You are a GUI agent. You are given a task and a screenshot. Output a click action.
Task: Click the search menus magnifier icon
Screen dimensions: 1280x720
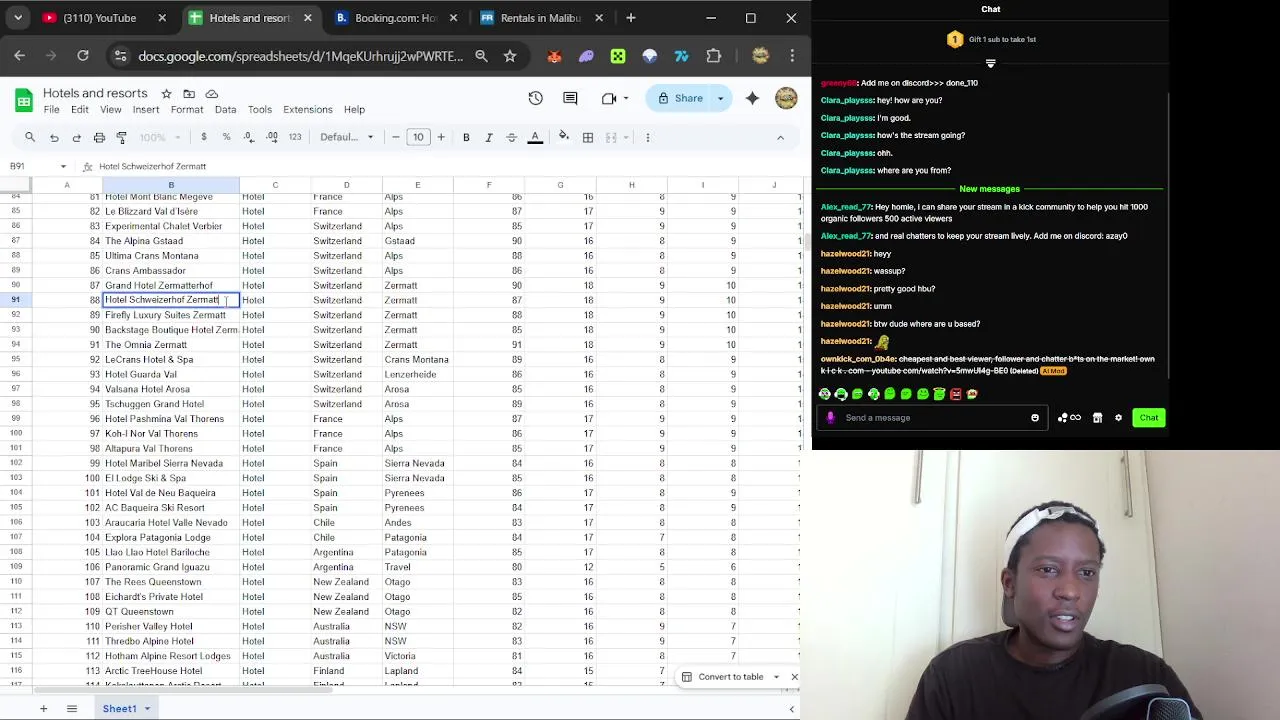click(x=30, y=137)
